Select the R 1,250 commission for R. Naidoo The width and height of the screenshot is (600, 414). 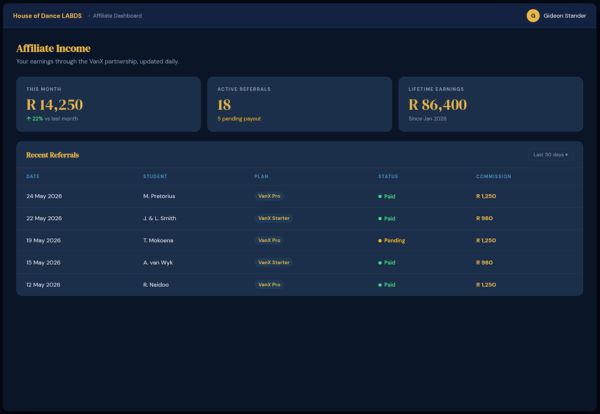(x=486, y=285)
